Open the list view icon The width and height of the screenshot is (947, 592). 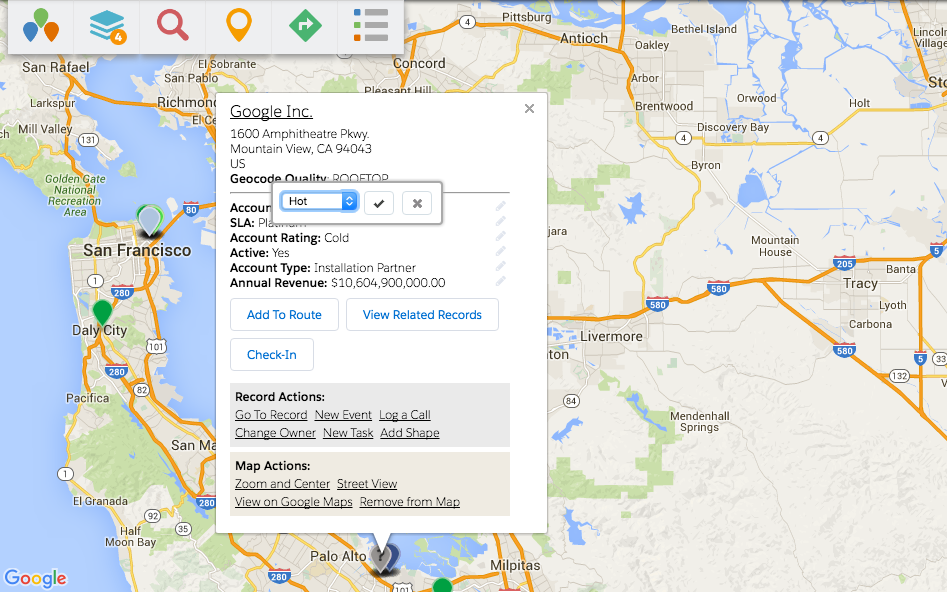[370, 26]
